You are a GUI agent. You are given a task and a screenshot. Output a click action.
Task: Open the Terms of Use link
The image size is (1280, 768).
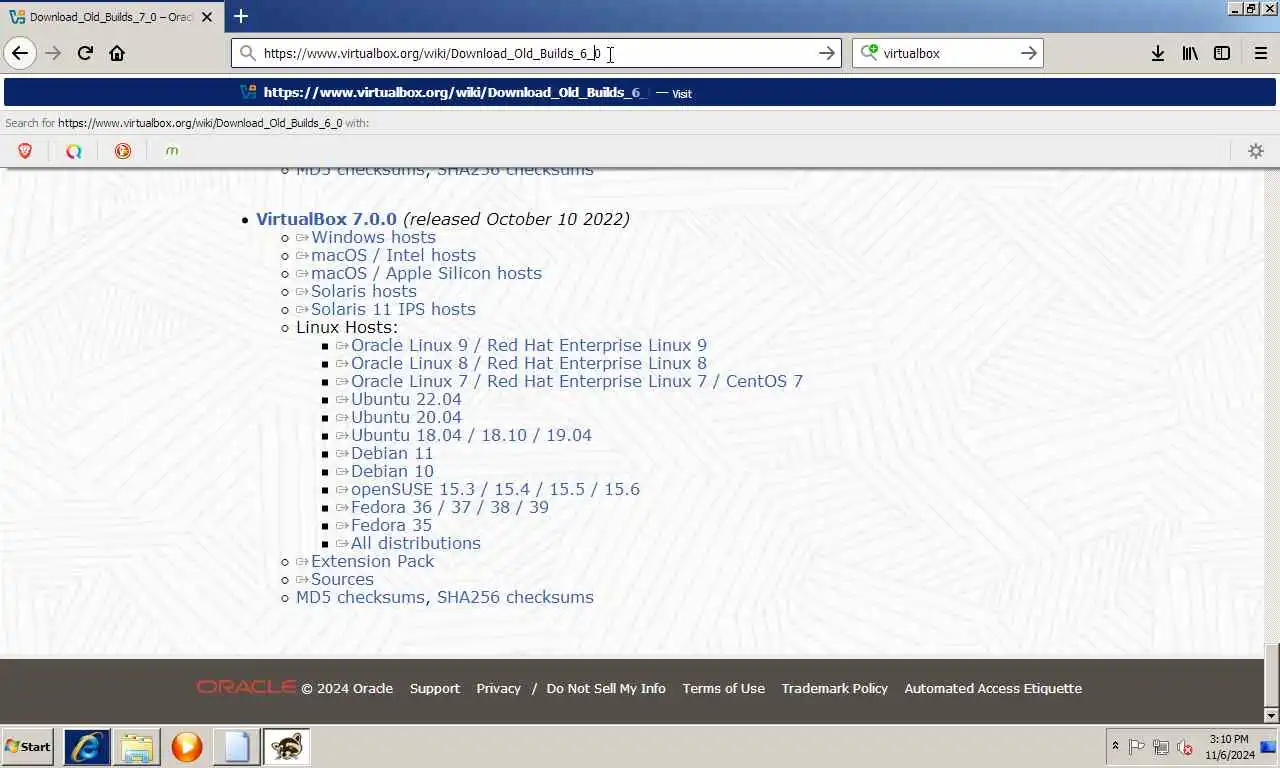click(x=723, y=688)
